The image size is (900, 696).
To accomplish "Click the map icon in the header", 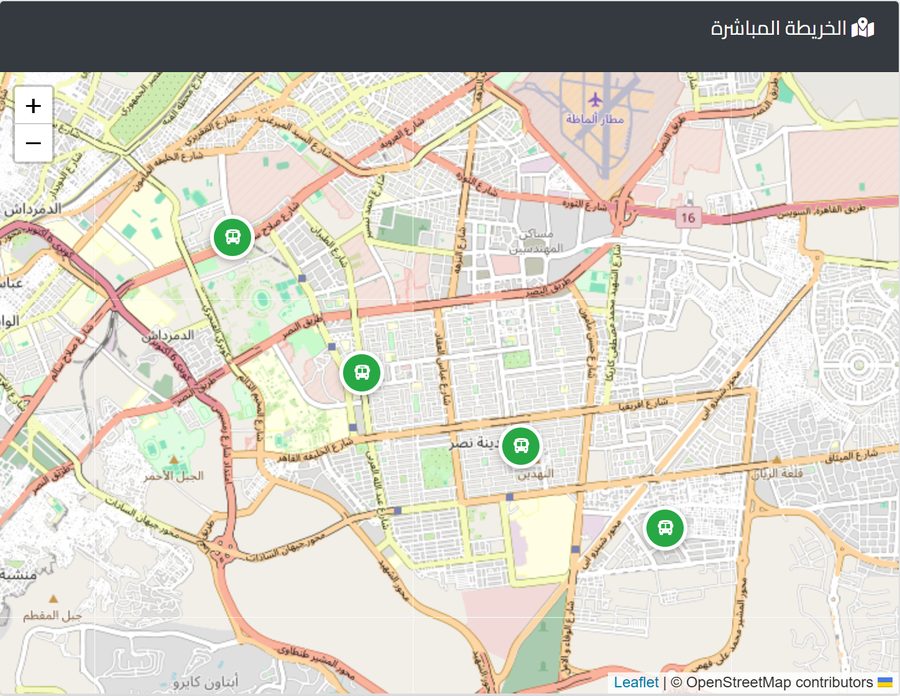I will (x=863, y=28).
